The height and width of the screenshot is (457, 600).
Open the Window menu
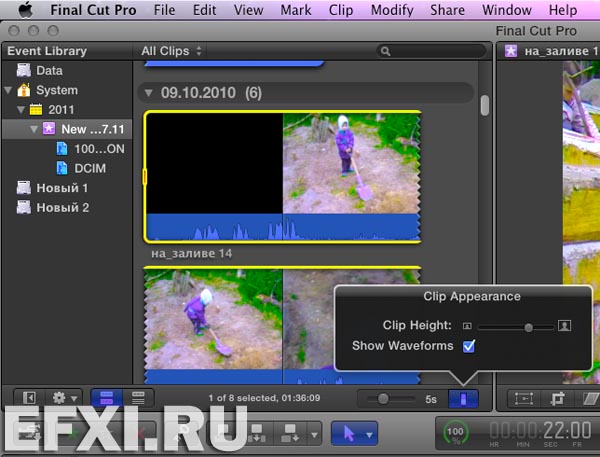(x=507, y=10)
